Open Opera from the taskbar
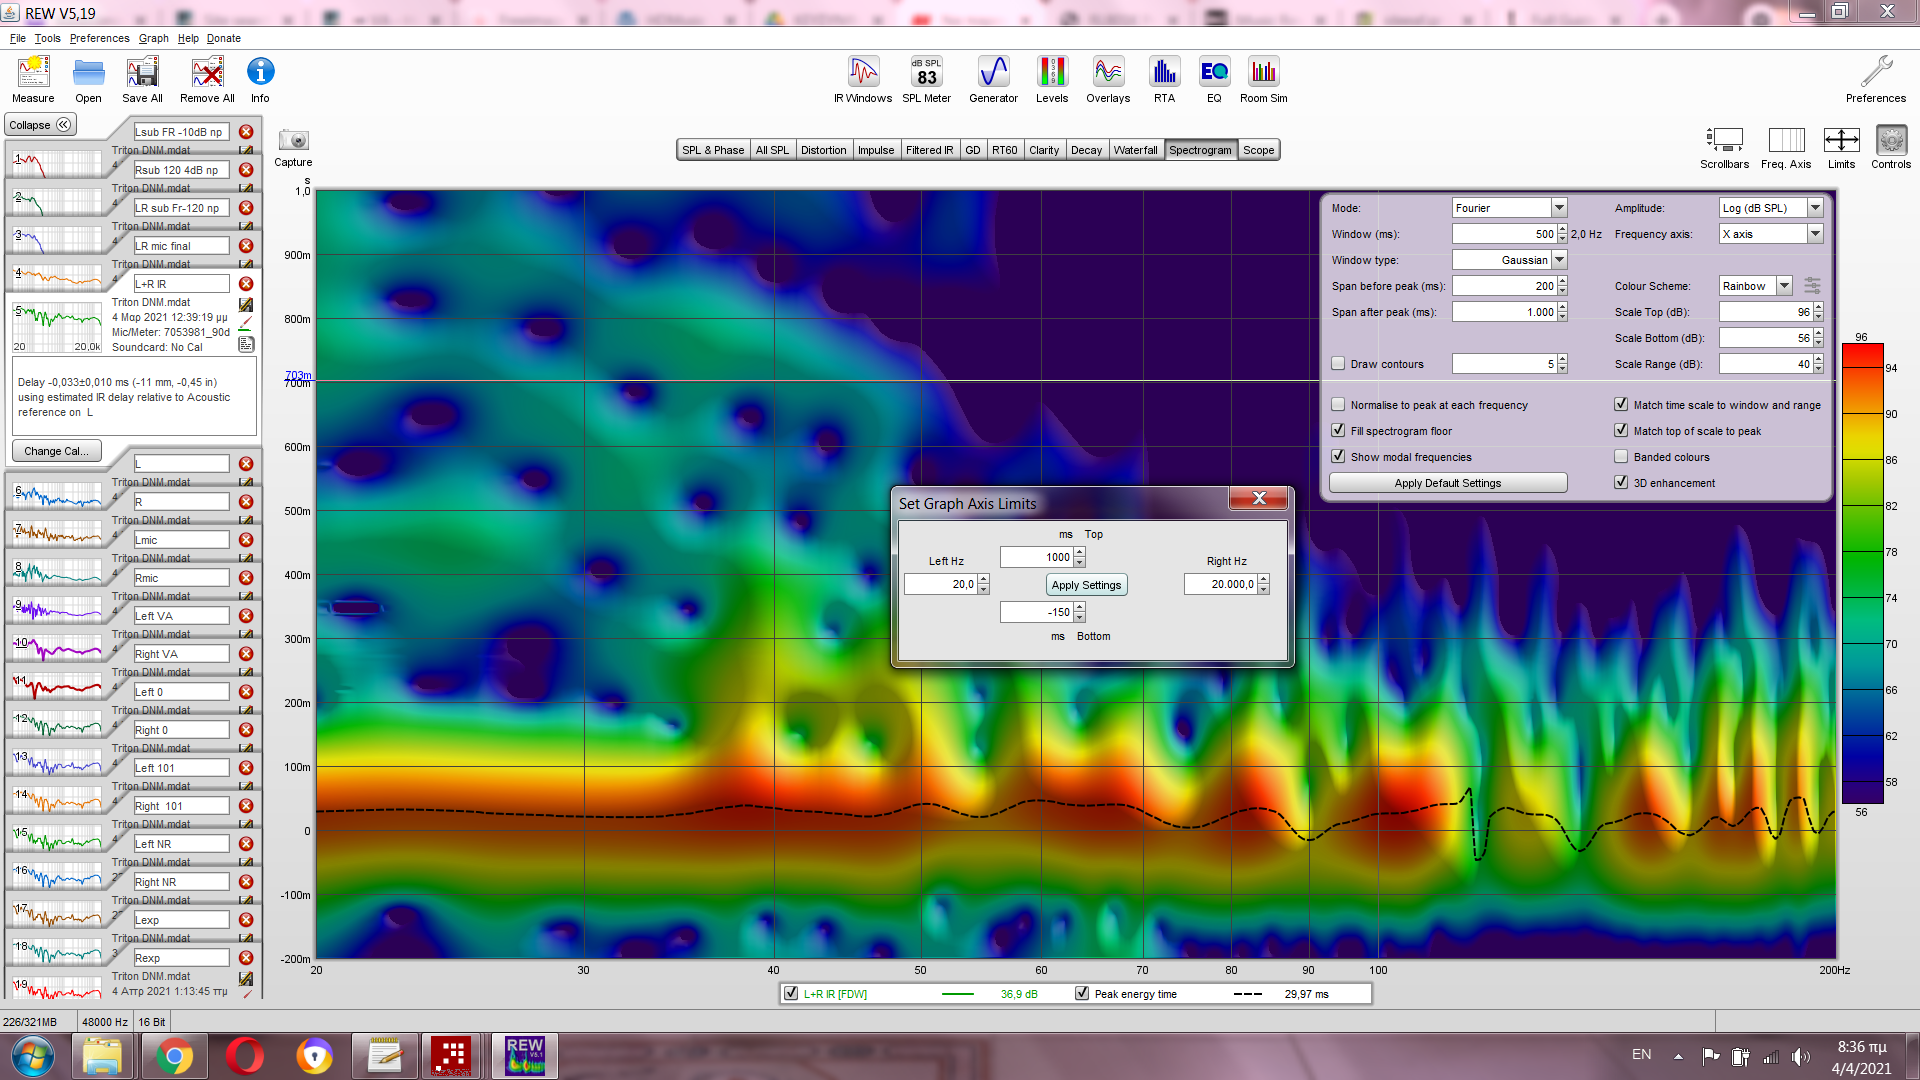Image resolution: width=1920 pixels, height=1080 pixels. point(244,1056)
